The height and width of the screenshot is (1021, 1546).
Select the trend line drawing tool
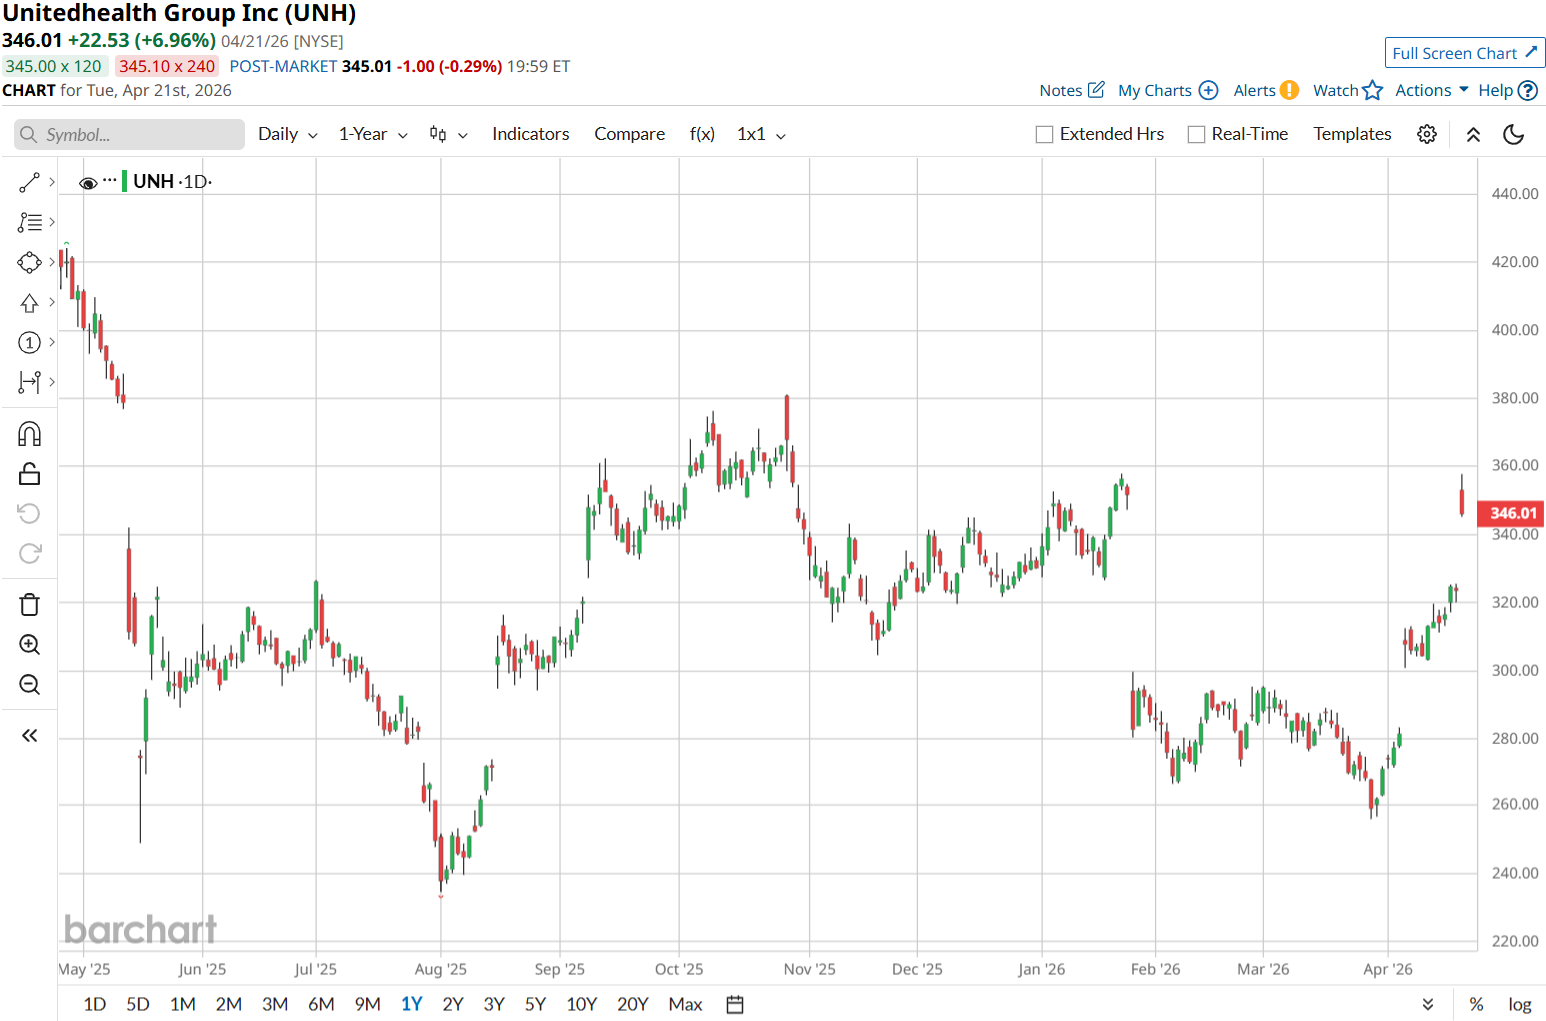tap(29, 182)
